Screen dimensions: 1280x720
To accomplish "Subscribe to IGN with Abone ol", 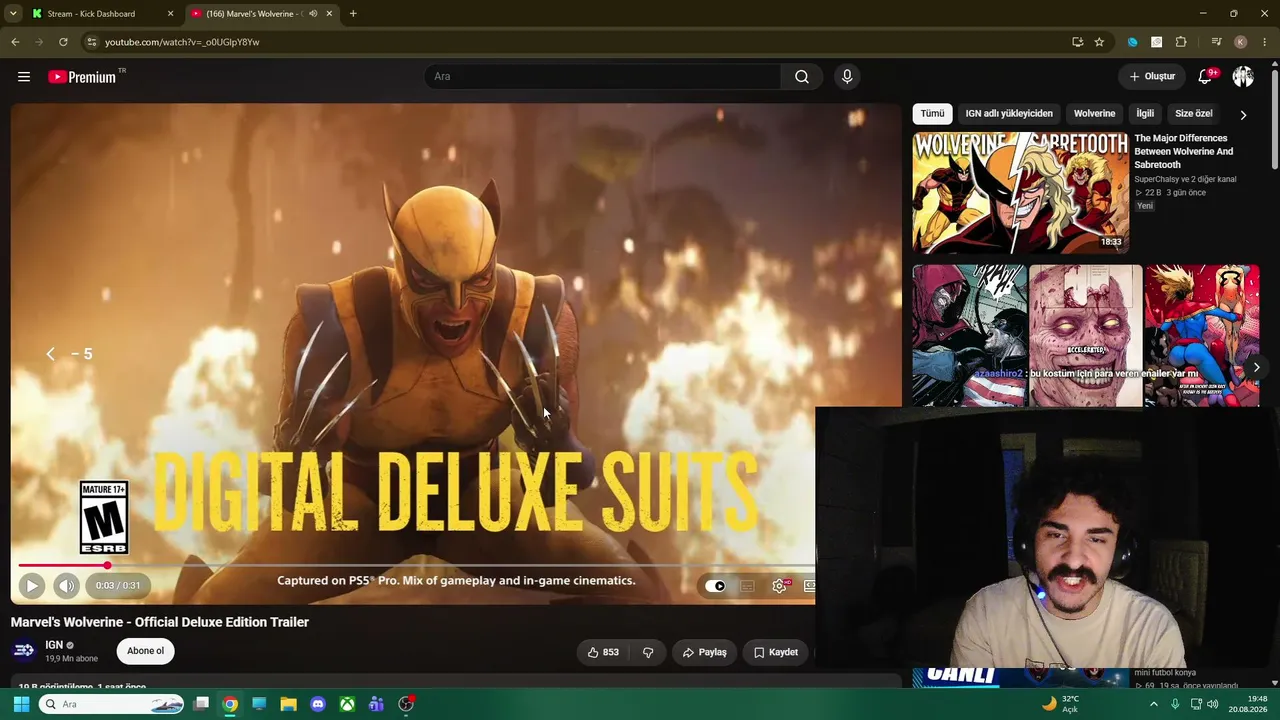I will [145, 651].
